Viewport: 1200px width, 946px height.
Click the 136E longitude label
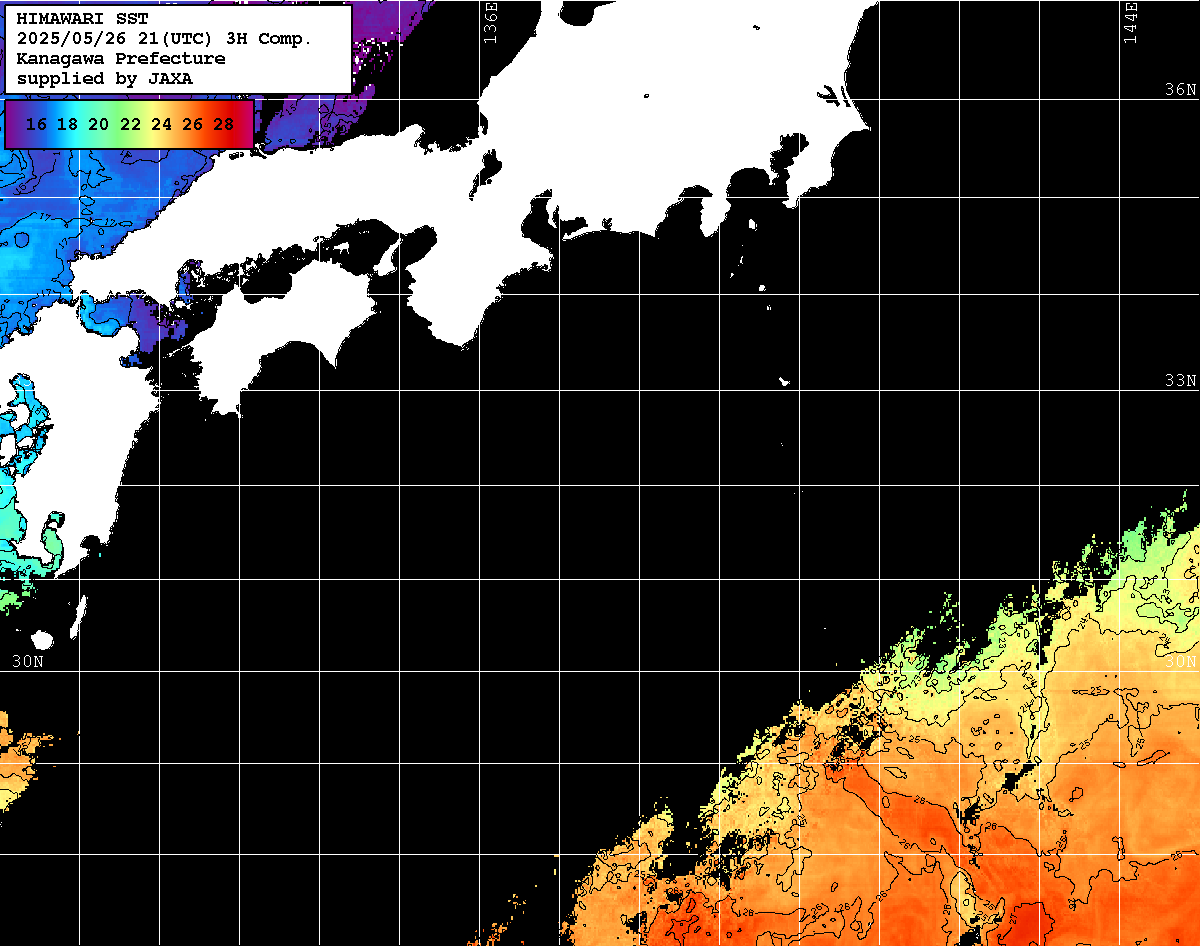490,23
